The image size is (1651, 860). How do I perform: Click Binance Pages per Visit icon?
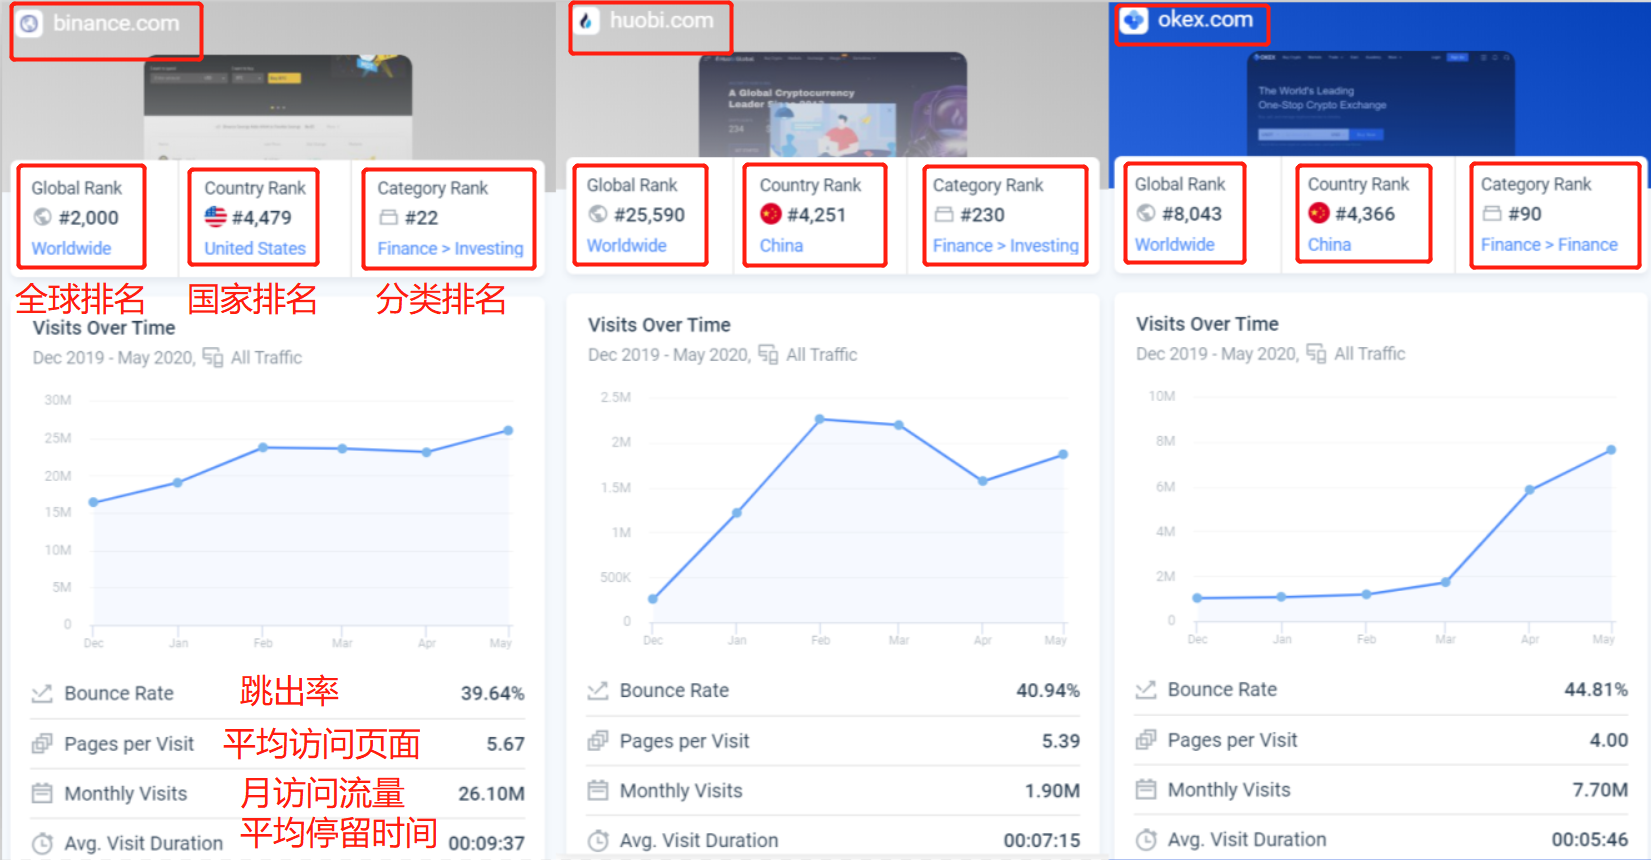pyautogui.click(x=42, y=744)
